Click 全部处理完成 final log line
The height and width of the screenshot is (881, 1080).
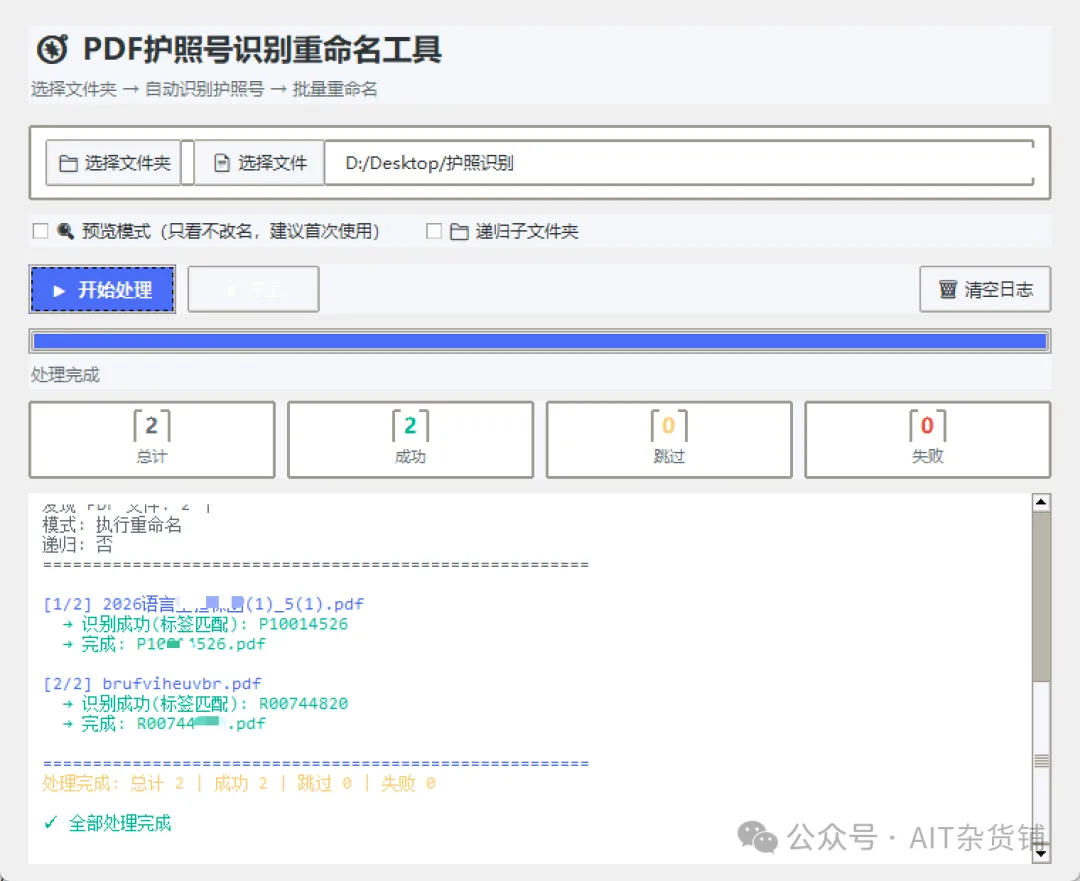(x=107, y=823)
